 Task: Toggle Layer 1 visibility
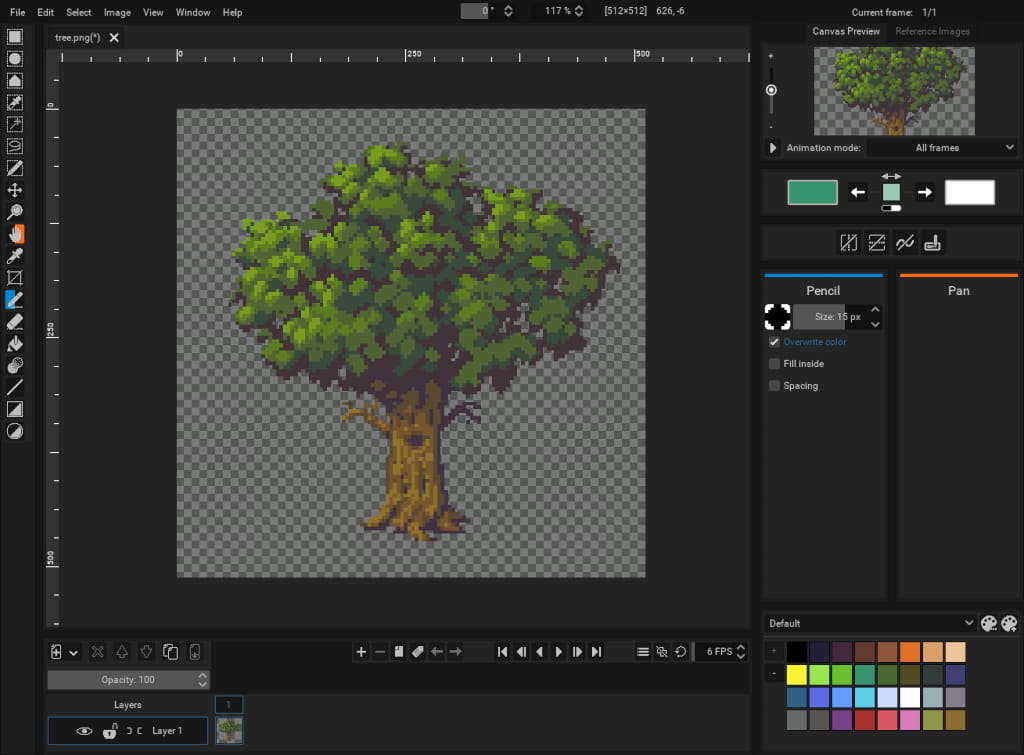[x=84, y=731]
